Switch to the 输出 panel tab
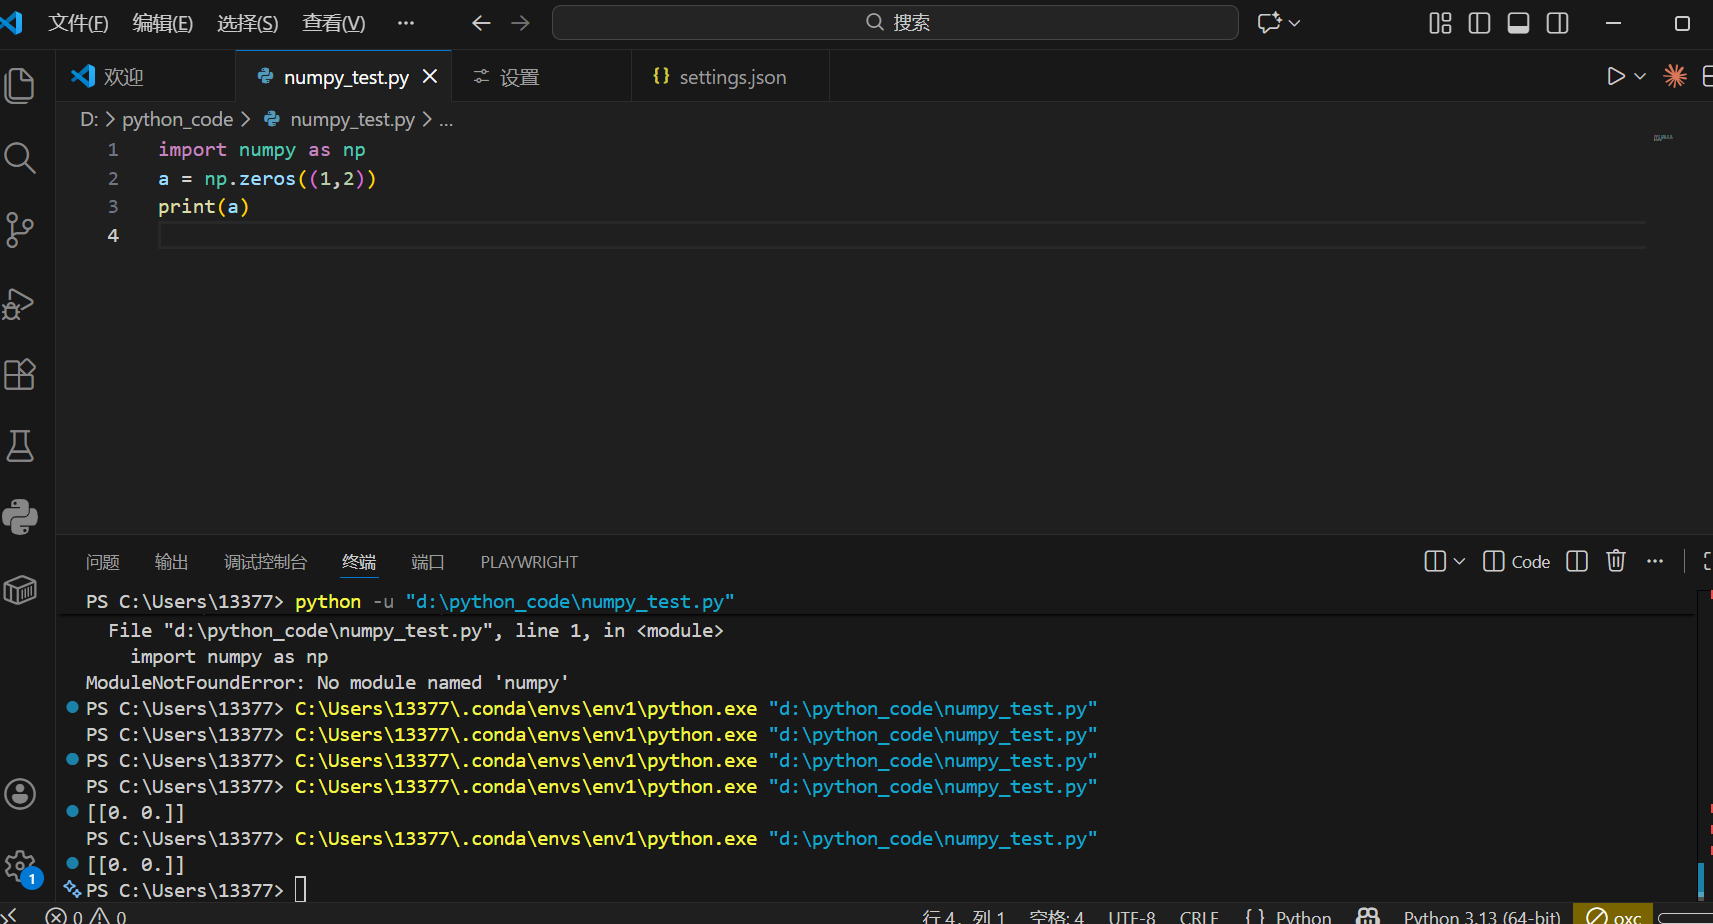Viewport: 1713px width, 924px height. (x=172, y=562)
